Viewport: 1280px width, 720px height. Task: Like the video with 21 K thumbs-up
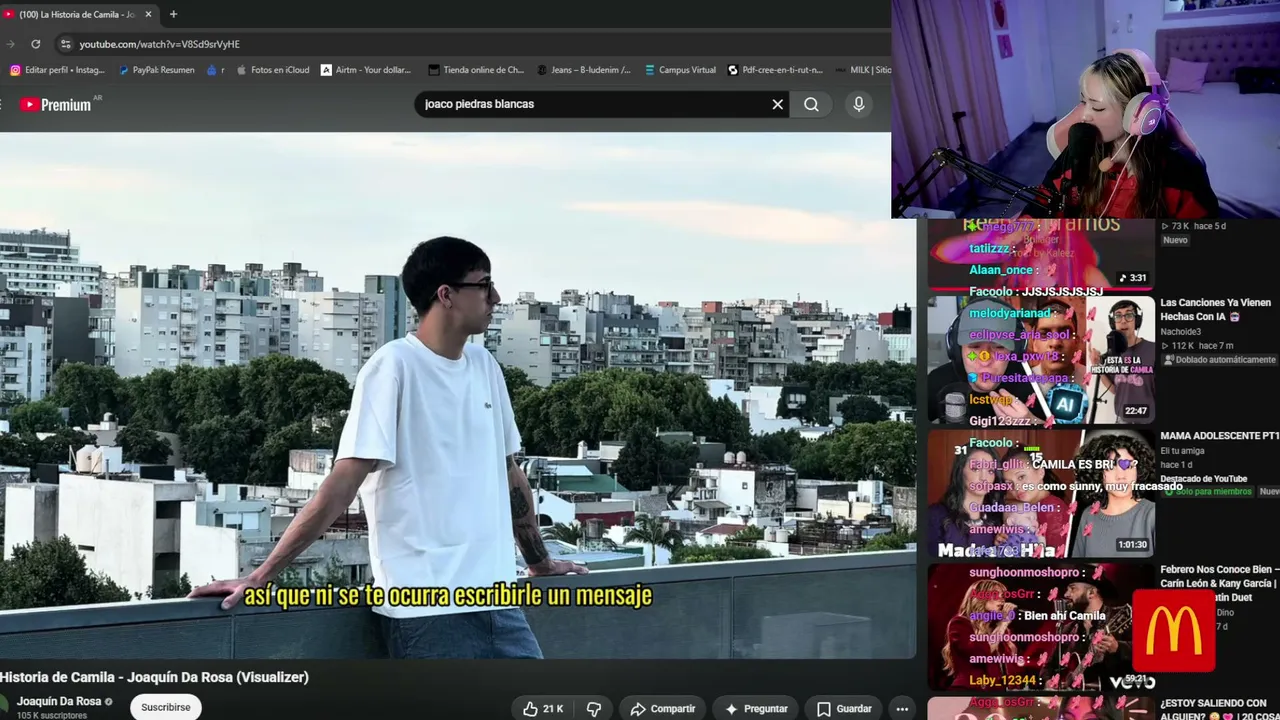point(542,709)
